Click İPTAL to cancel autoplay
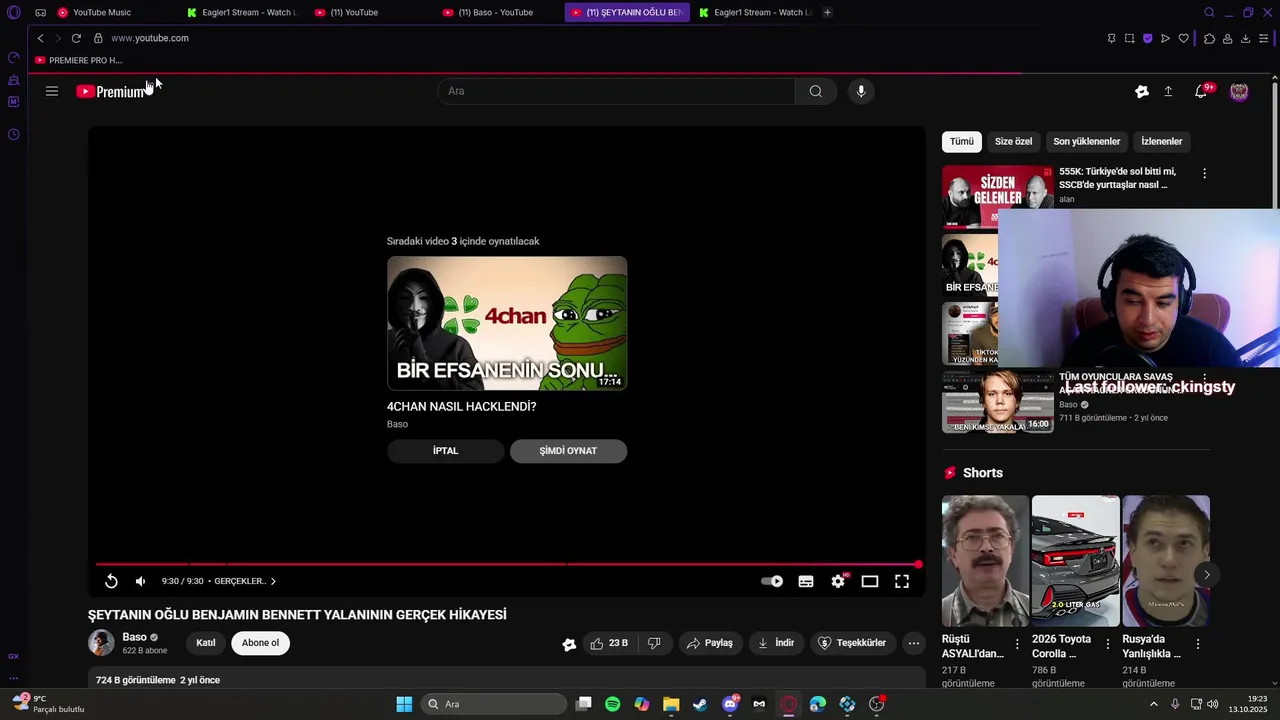 [446, 451]
